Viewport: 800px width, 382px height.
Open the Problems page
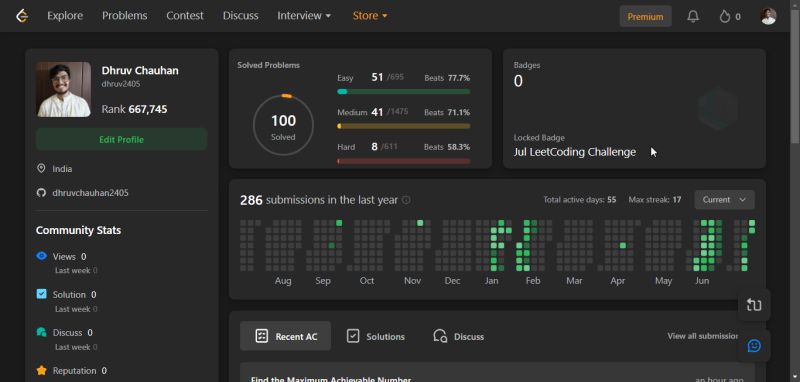tap(124, 16)
